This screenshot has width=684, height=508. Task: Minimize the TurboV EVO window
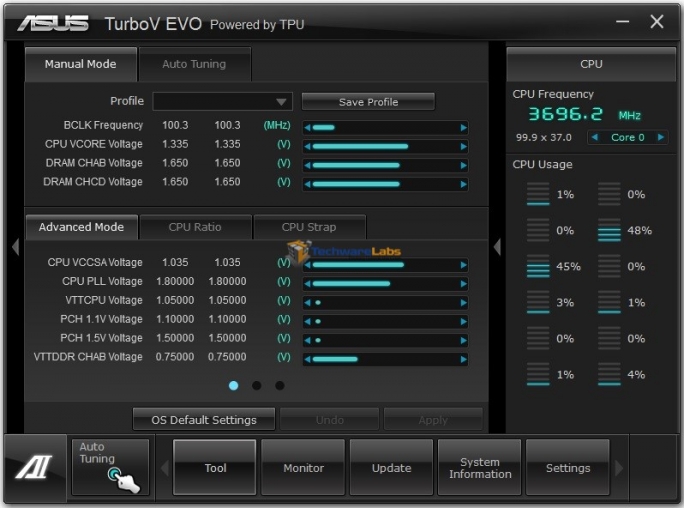[622, 21]
